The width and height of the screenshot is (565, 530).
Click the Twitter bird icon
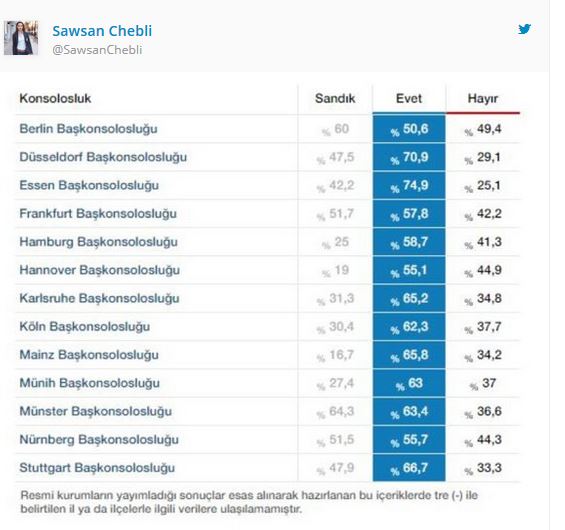pyautogui.click(x=524, y=29)
